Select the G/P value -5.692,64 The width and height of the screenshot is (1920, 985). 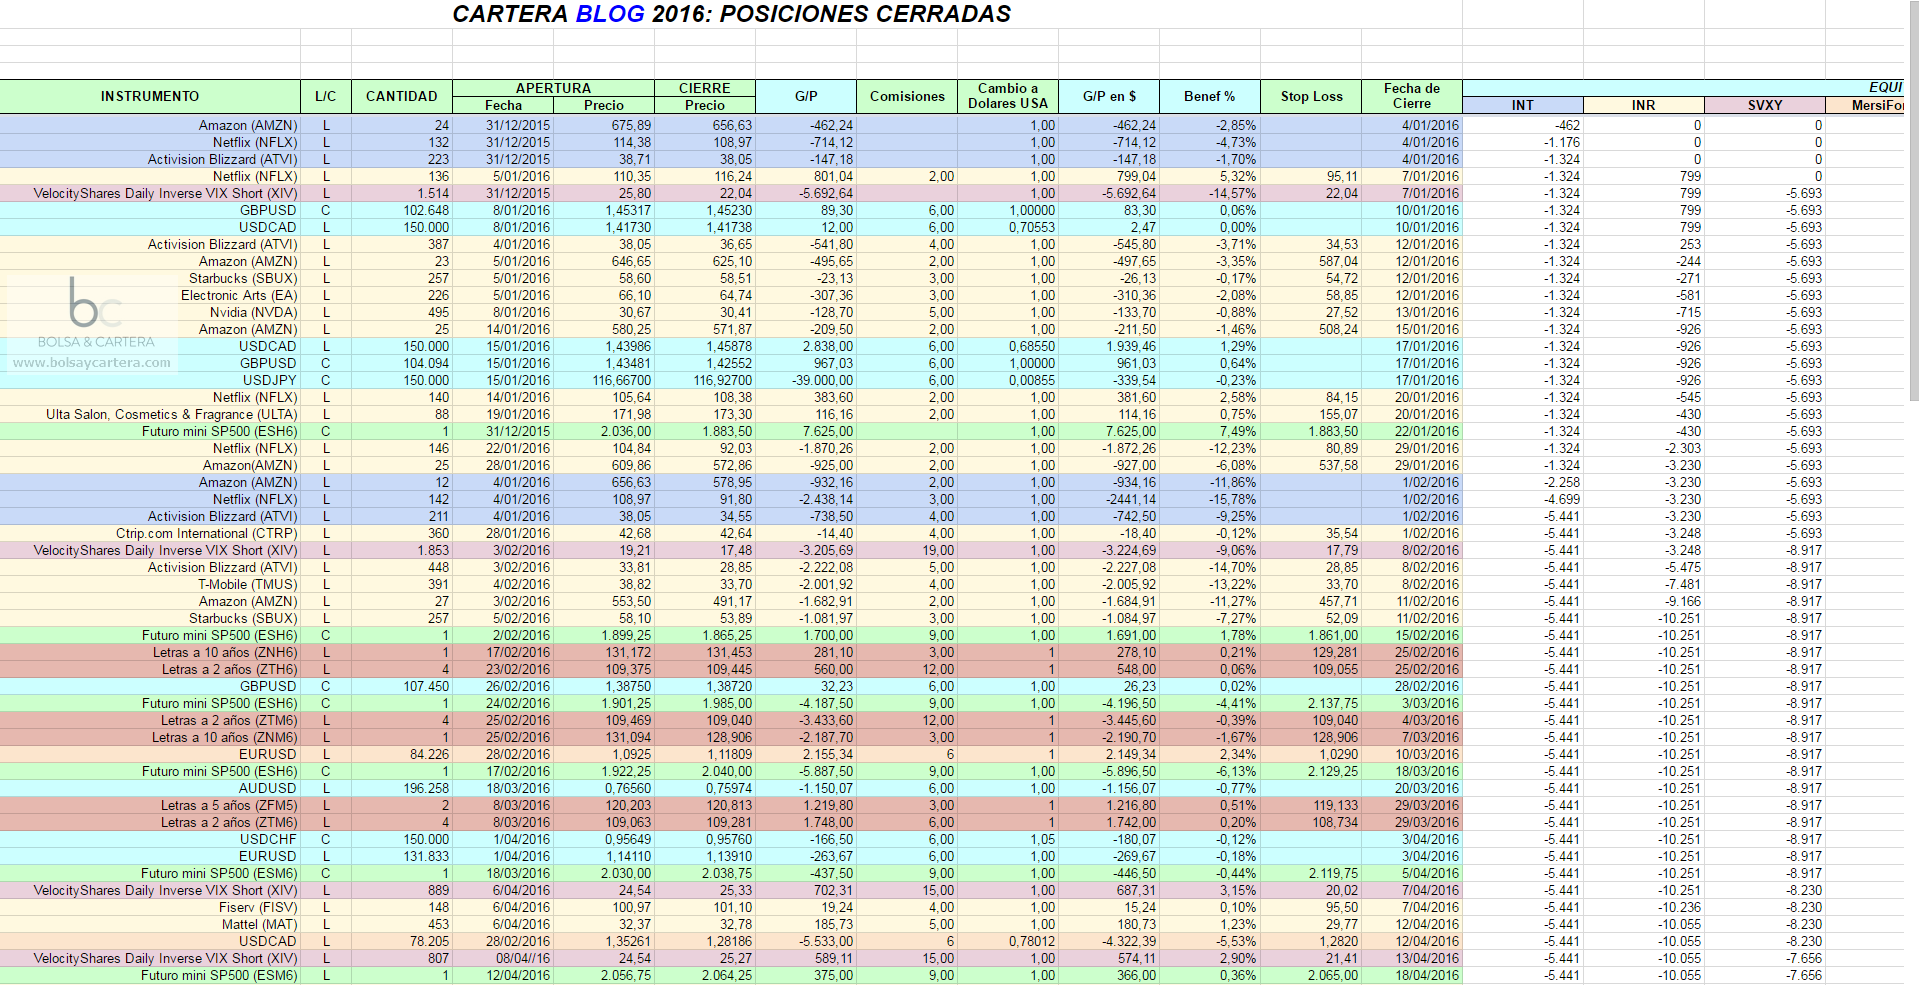pyautogui.click(x=806, y=193)
